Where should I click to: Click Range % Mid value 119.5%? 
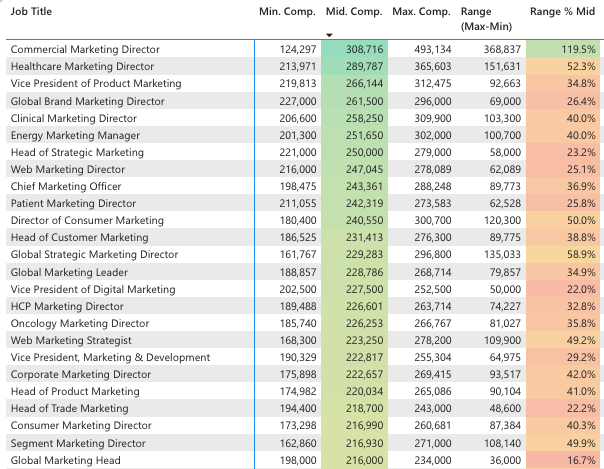(x=578, y=49)
